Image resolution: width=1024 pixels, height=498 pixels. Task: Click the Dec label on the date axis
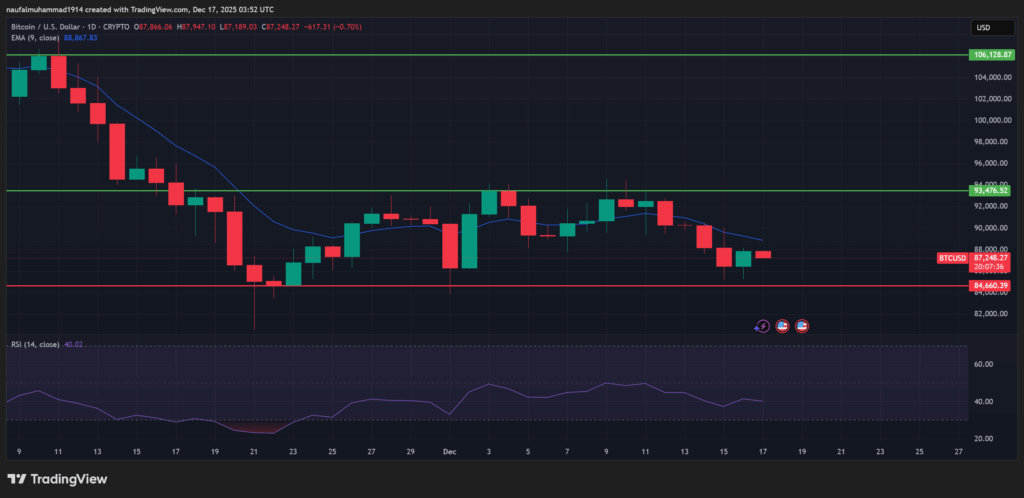click(x=449, y=451)
